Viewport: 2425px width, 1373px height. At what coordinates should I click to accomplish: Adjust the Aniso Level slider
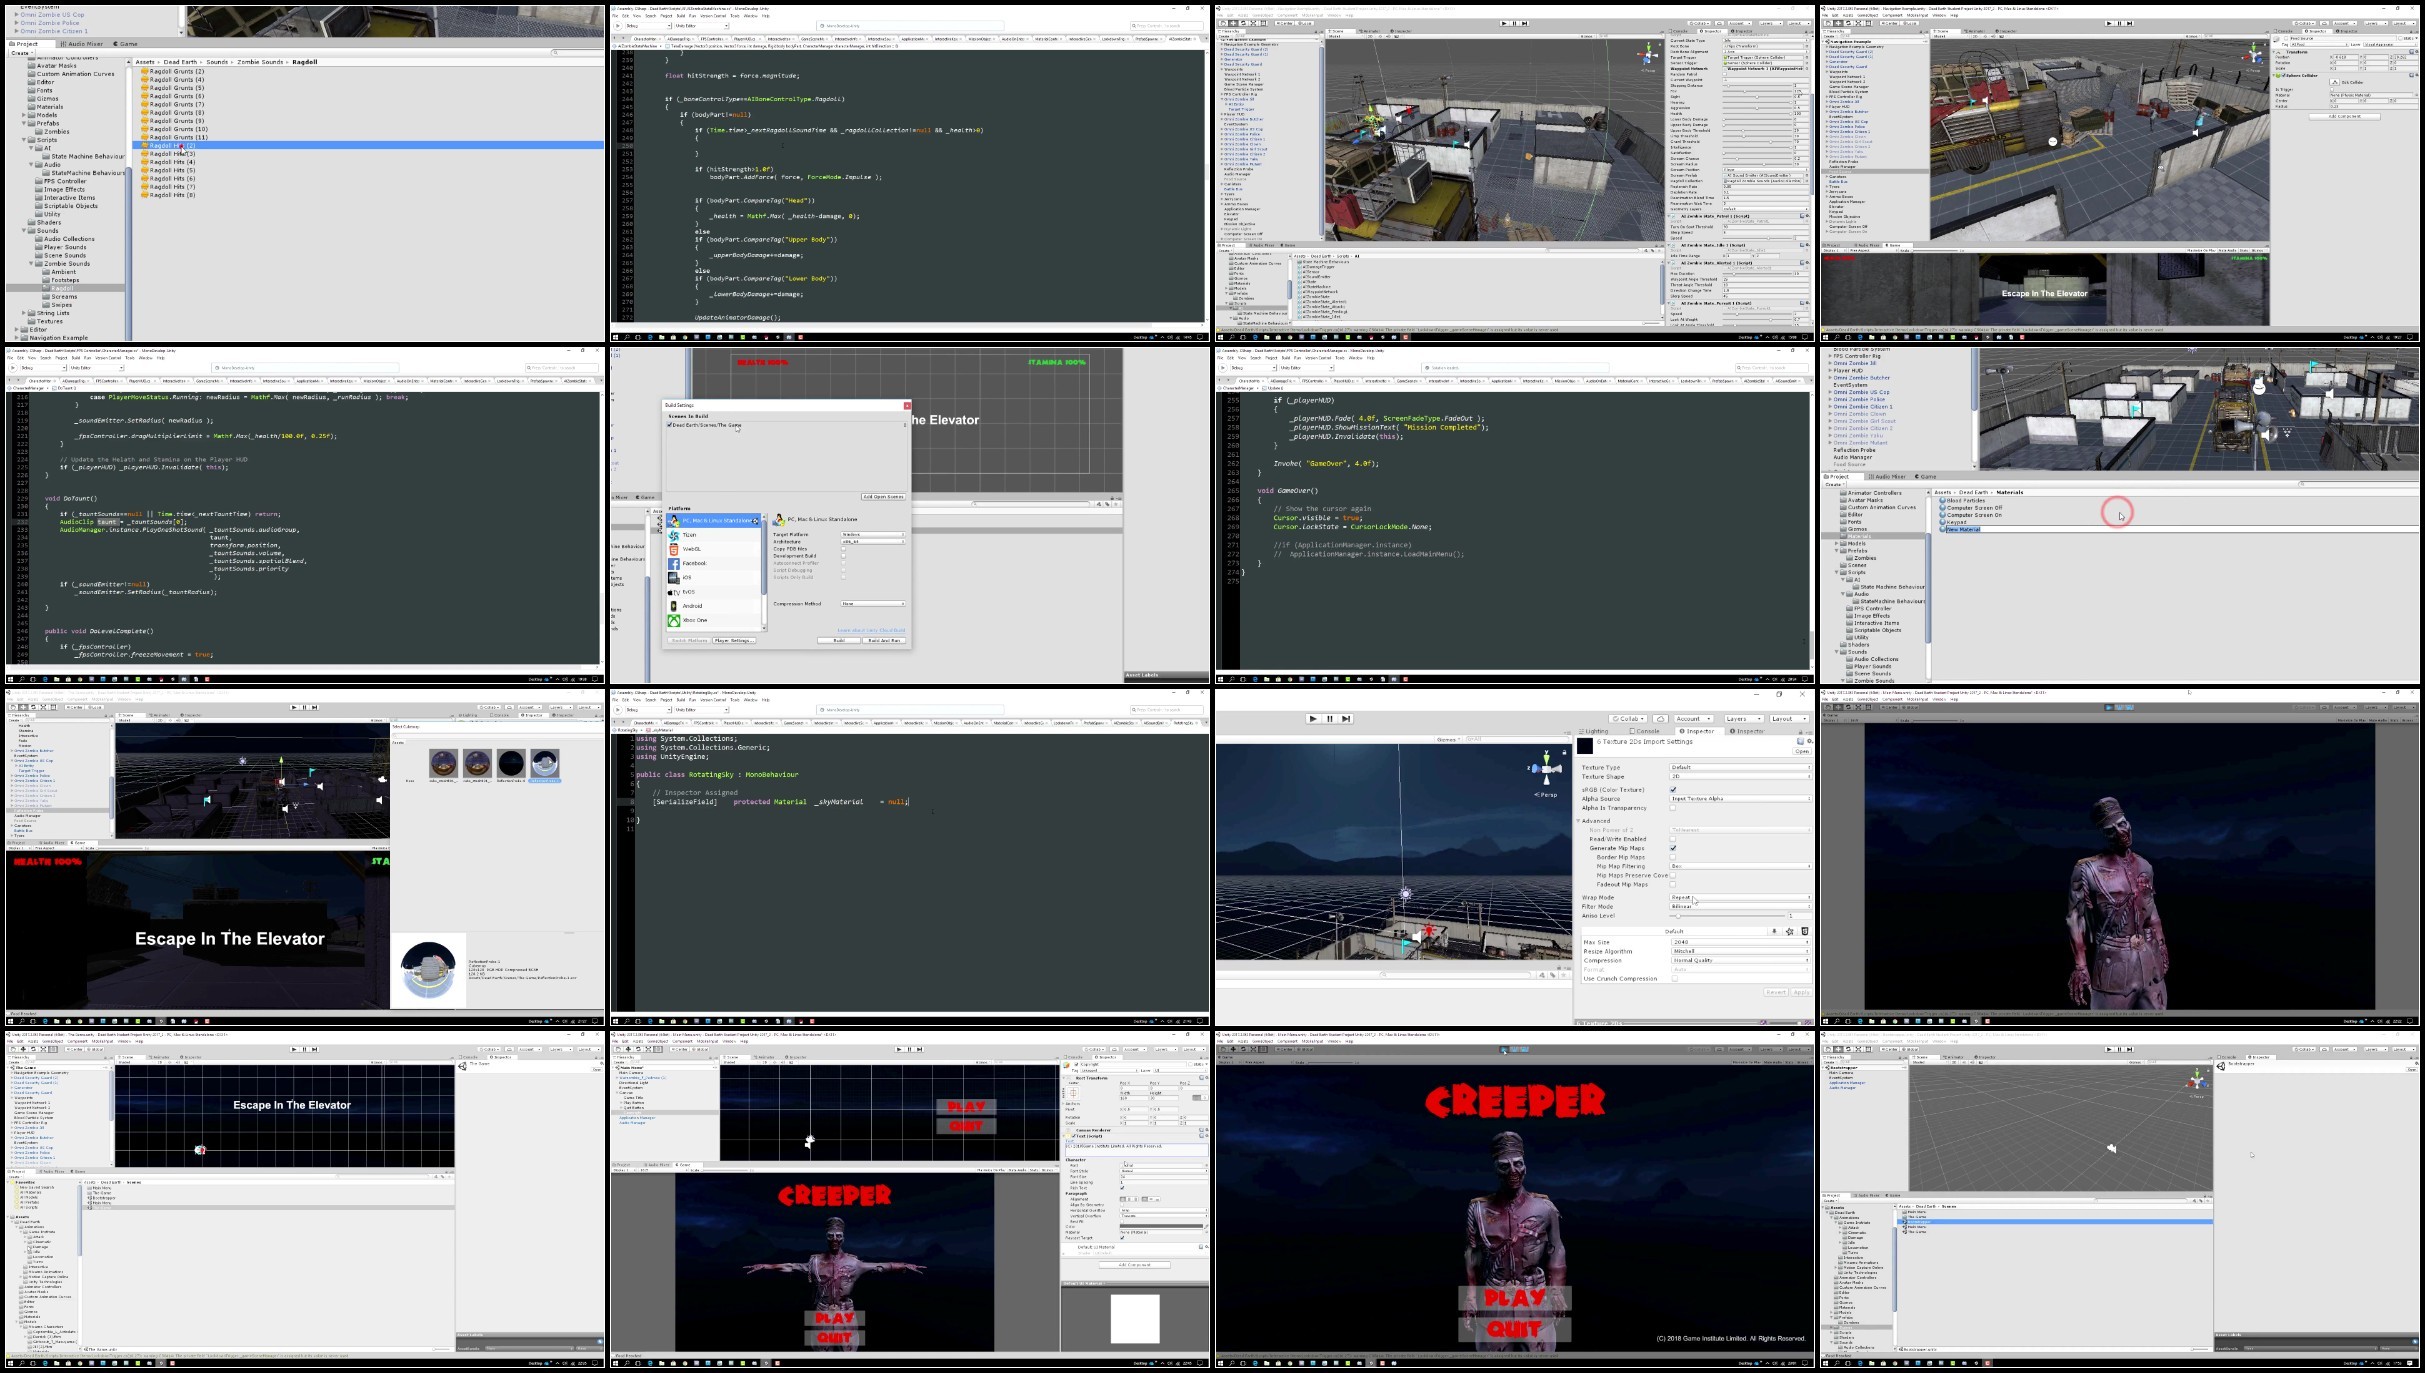[x=1727, y=916]
